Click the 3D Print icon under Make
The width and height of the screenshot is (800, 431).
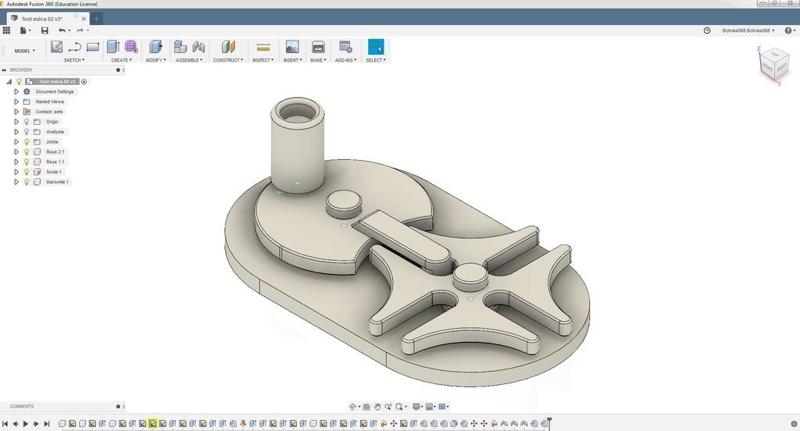(318, 47)
